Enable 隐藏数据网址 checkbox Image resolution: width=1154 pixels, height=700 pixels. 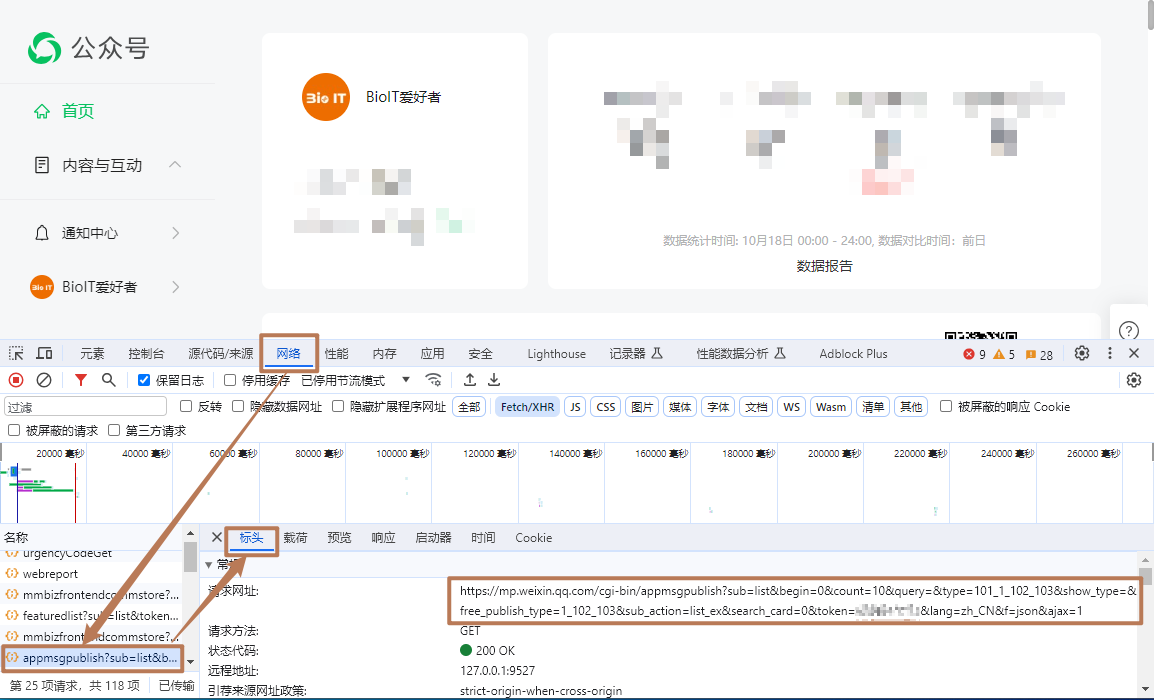(x=238, y=406)
